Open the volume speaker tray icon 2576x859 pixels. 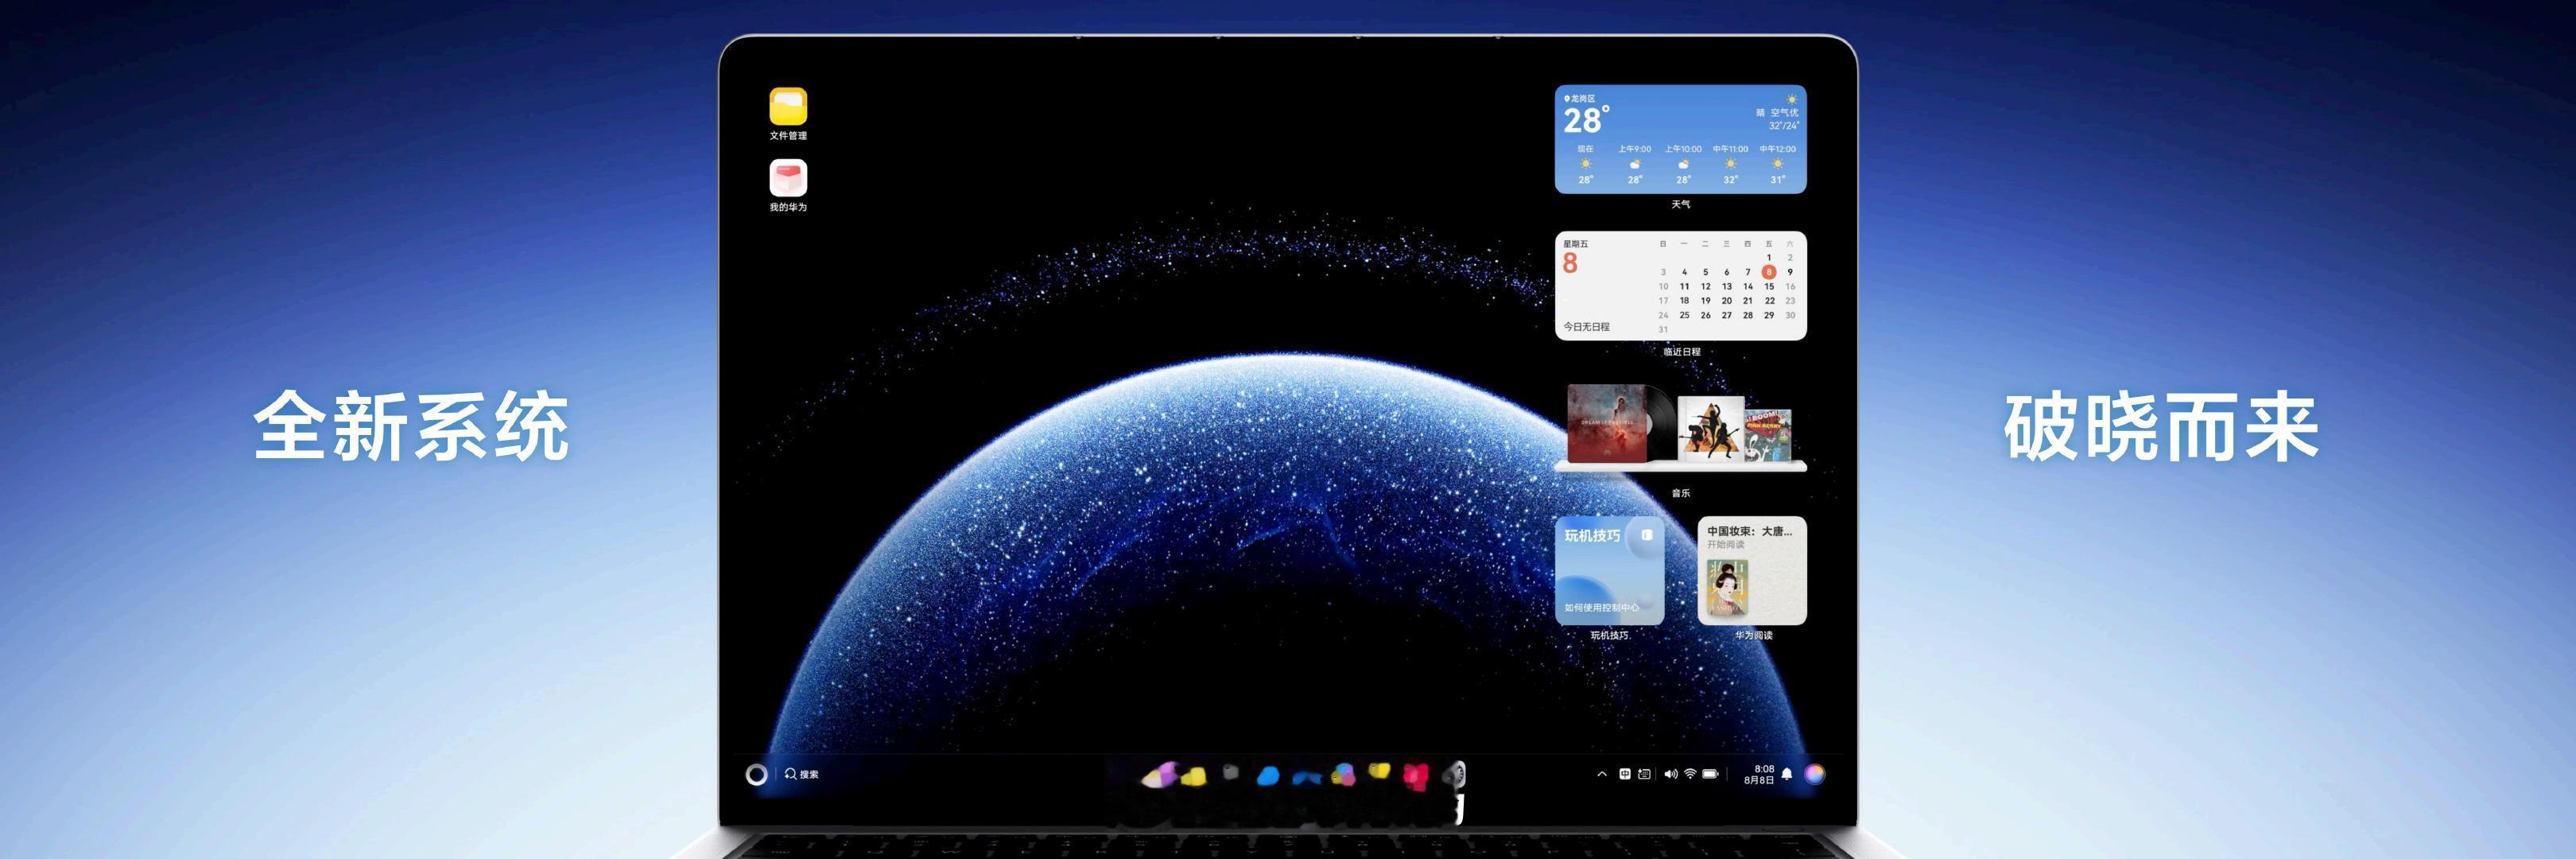tap(1670, 774)
